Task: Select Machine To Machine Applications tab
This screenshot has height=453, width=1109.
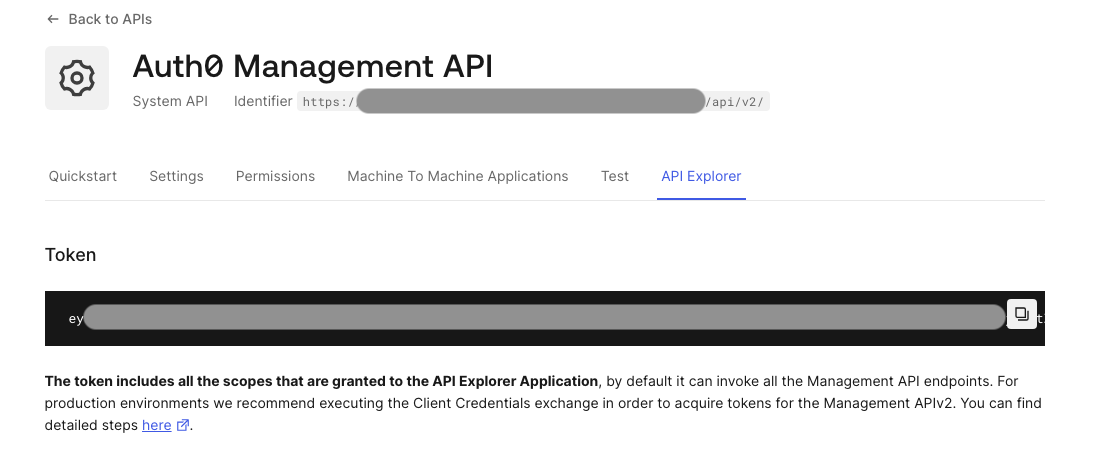Action: click(458, 176)
